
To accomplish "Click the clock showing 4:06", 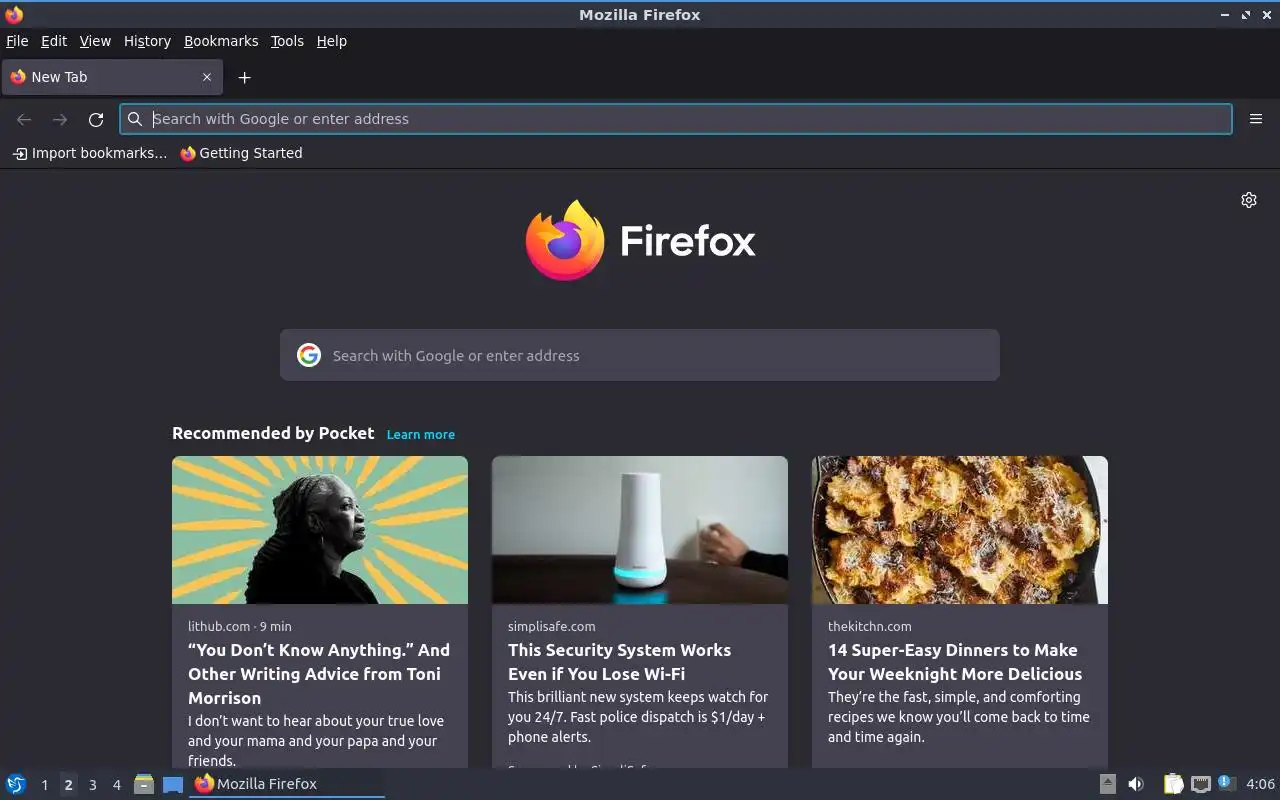I will pyautogui.click(x=1260, y=784).
